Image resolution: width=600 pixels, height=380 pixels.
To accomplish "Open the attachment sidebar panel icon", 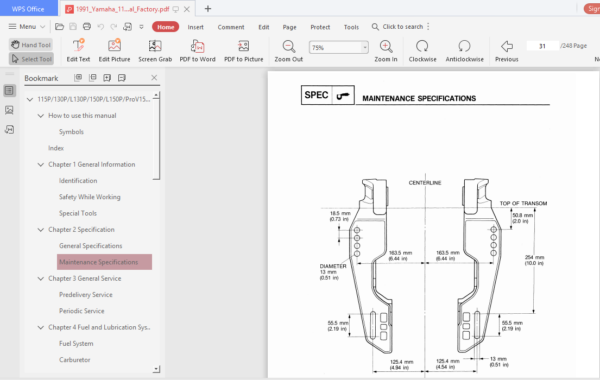I will (x=10, y=130).
